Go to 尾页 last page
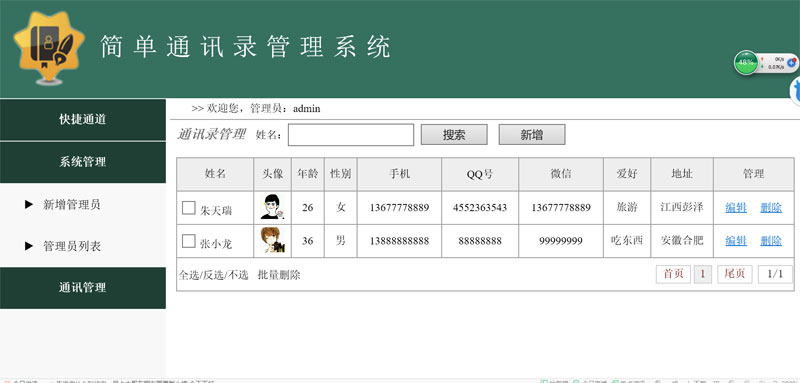 pyautogui.click(x=735, y=274)
